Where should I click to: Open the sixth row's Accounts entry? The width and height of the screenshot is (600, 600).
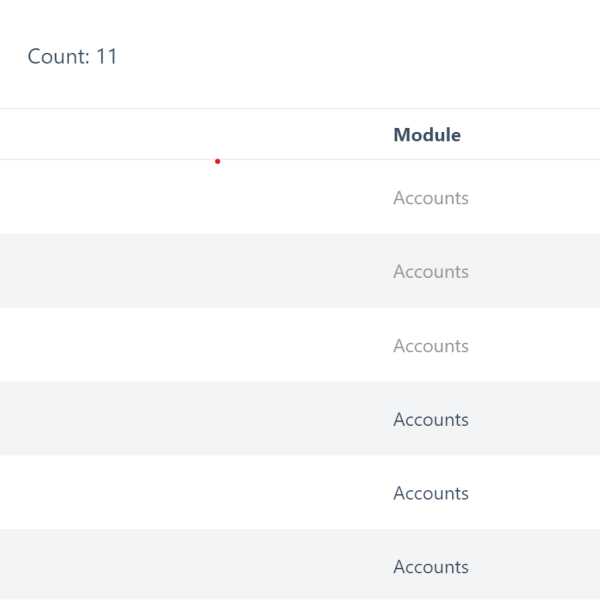pyautogui.click(x=431, y=567)
